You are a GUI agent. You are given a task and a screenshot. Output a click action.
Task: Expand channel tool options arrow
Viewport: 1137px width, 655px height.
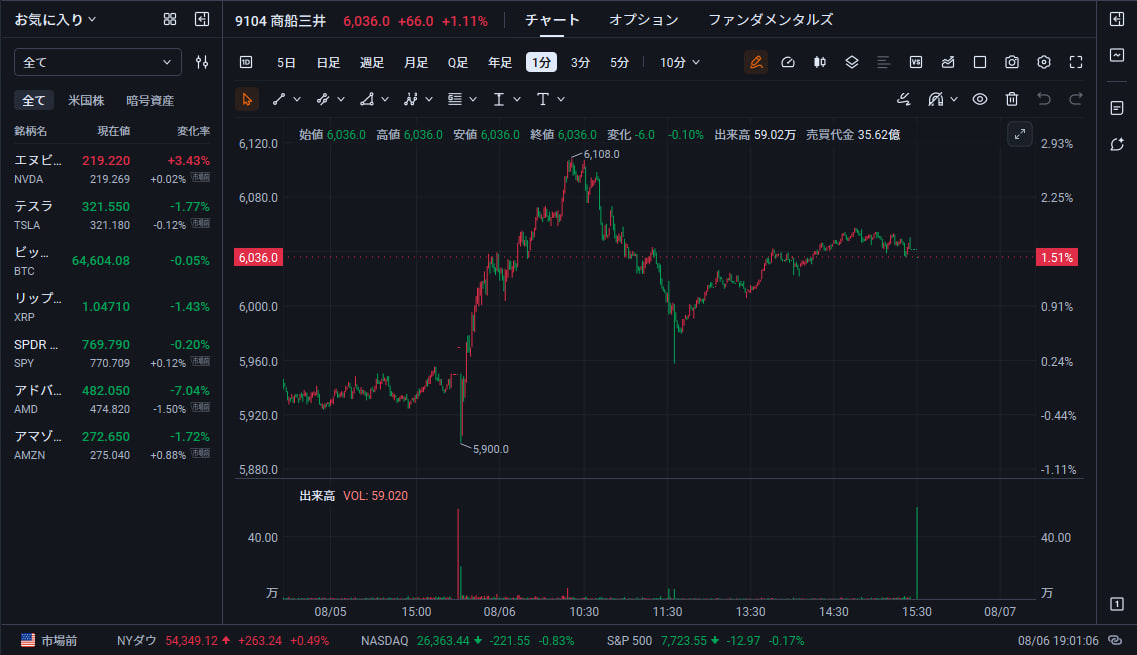pos(341,99)
